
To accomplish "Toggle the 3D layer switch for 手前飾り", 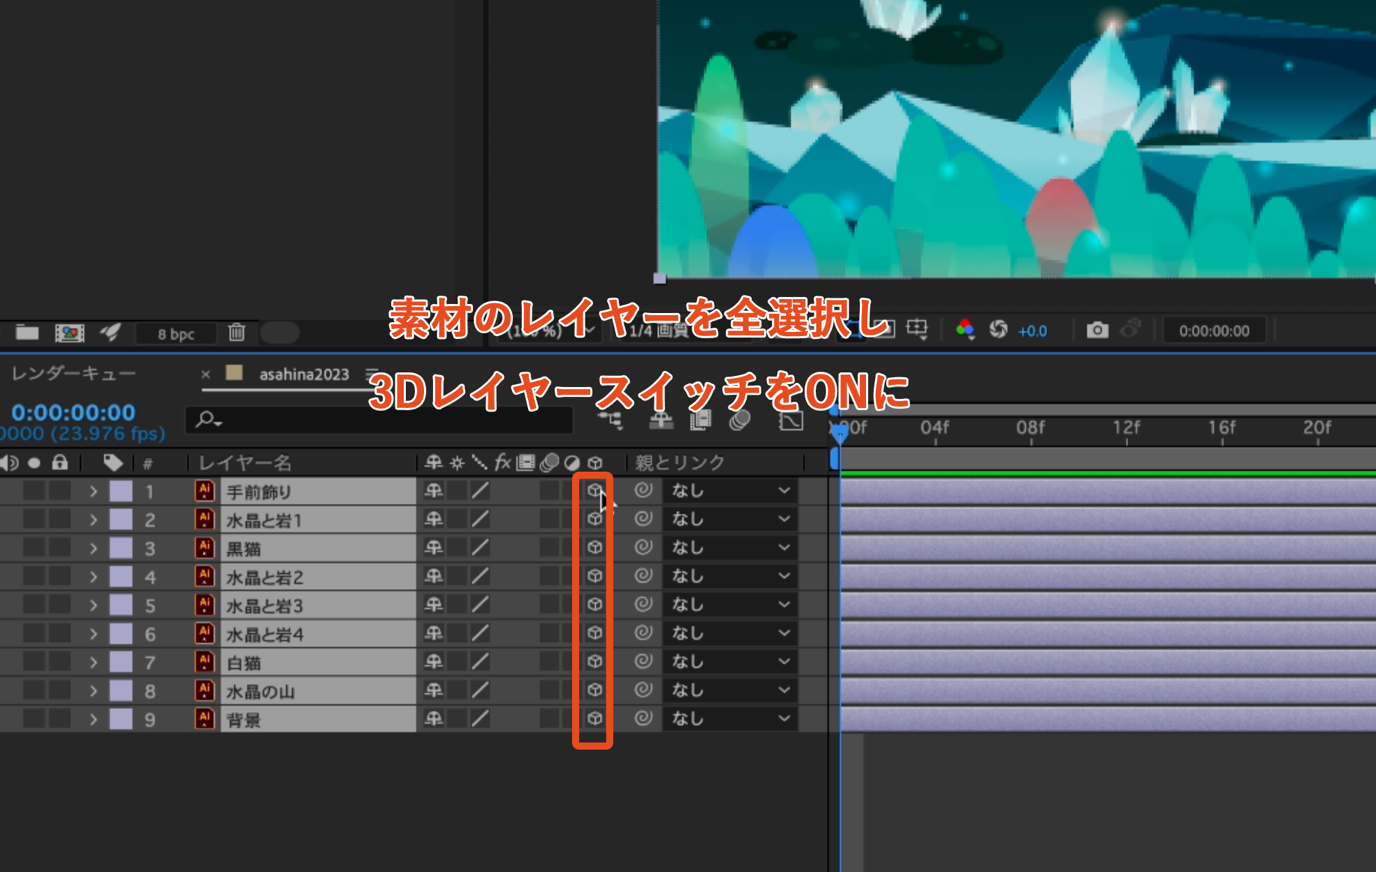I will 595,490.
